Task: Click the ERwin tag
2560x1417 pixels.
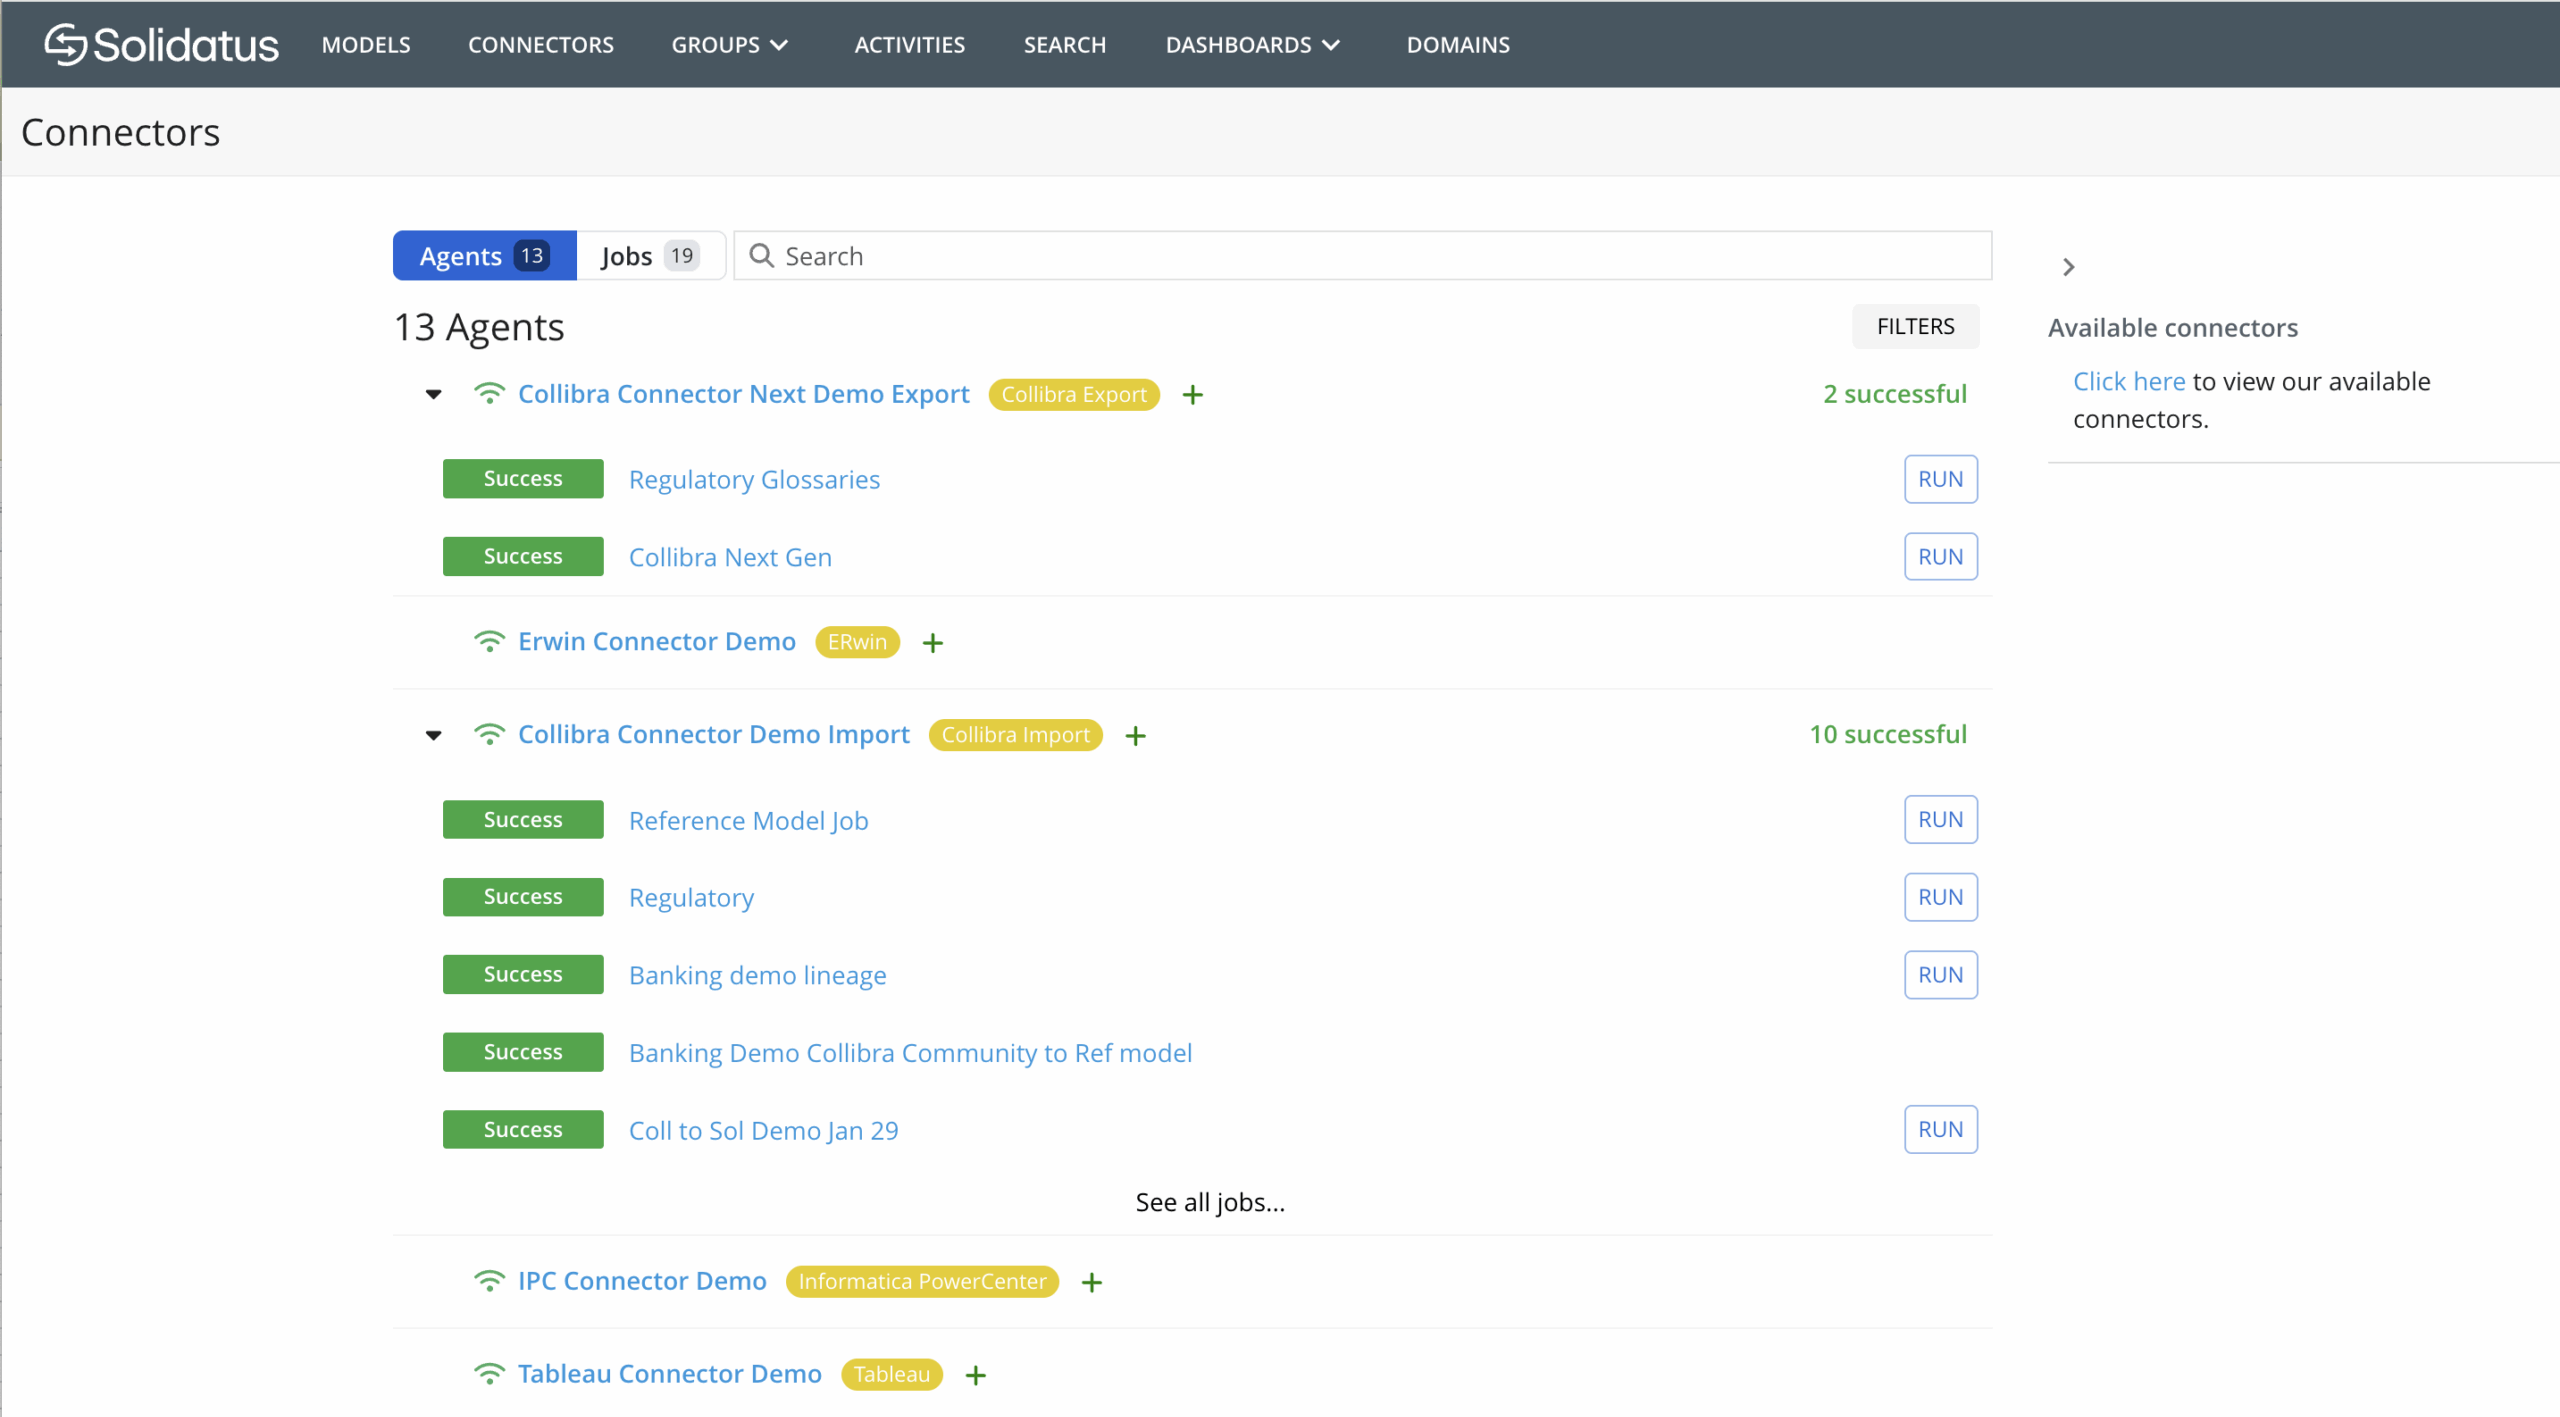Action: click(x=858, y=643)
